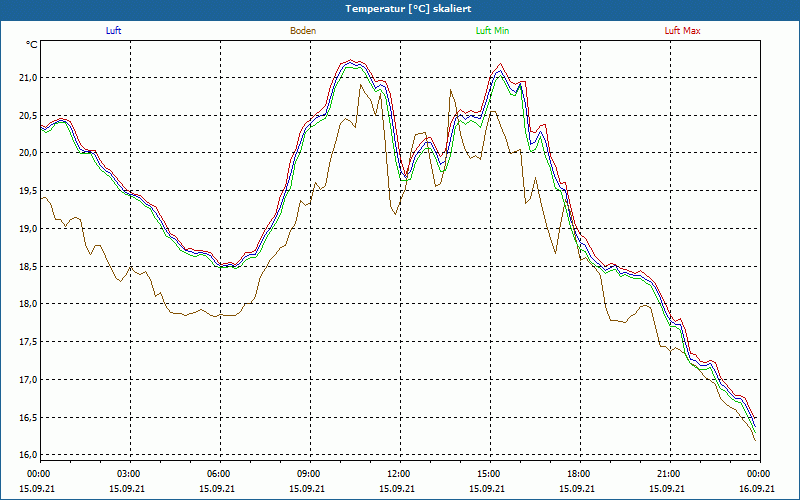Select the 18:00 time axis label
Image resolution: width=800 pixels, height=500 pixels.
point(579,474)
